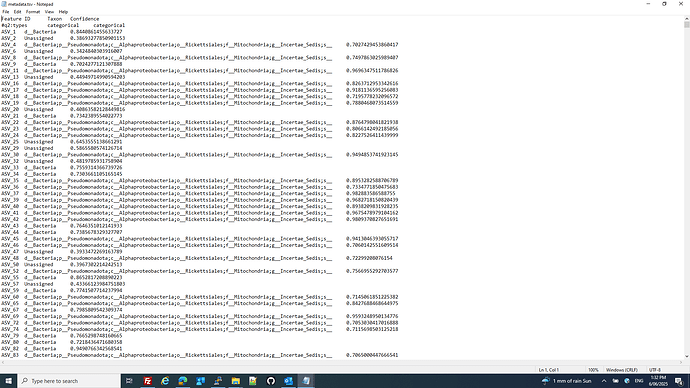The width and height of the screenshot is (690, 388).
Task: Click the 'Confidence' column header text
Action: pos(84,19)
